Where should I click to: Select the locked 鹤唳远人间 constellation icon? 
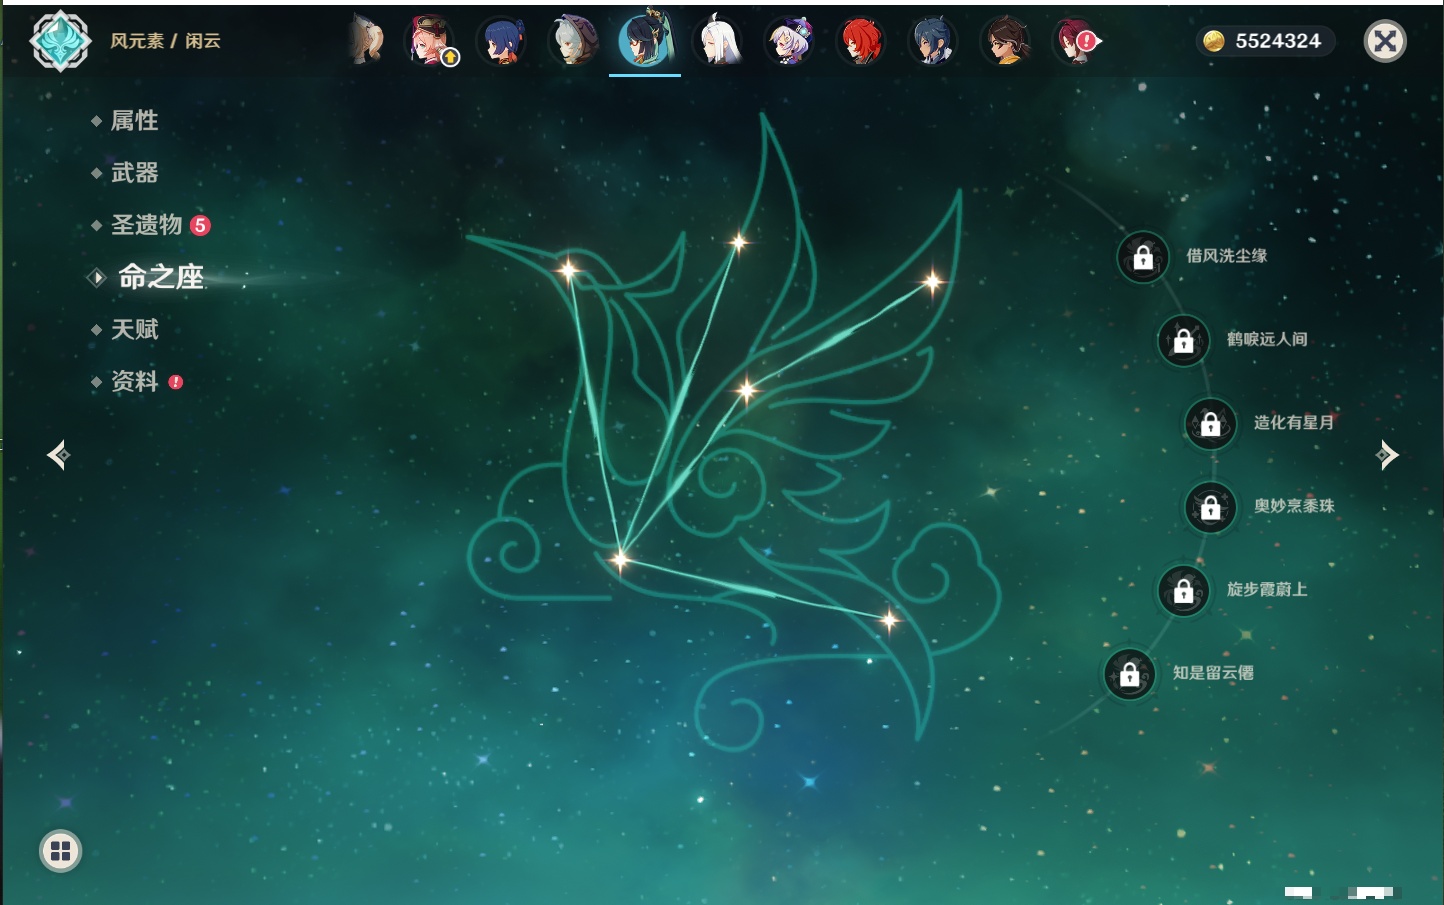(1183, 341)
